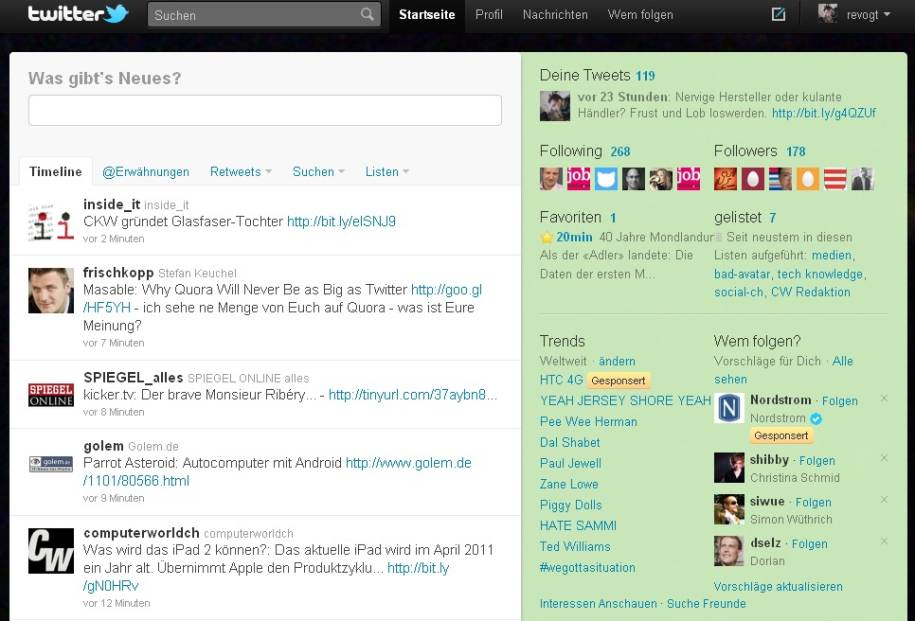Open Profil in the top navigation
This screenshot has height=621, width=915.
489,15
